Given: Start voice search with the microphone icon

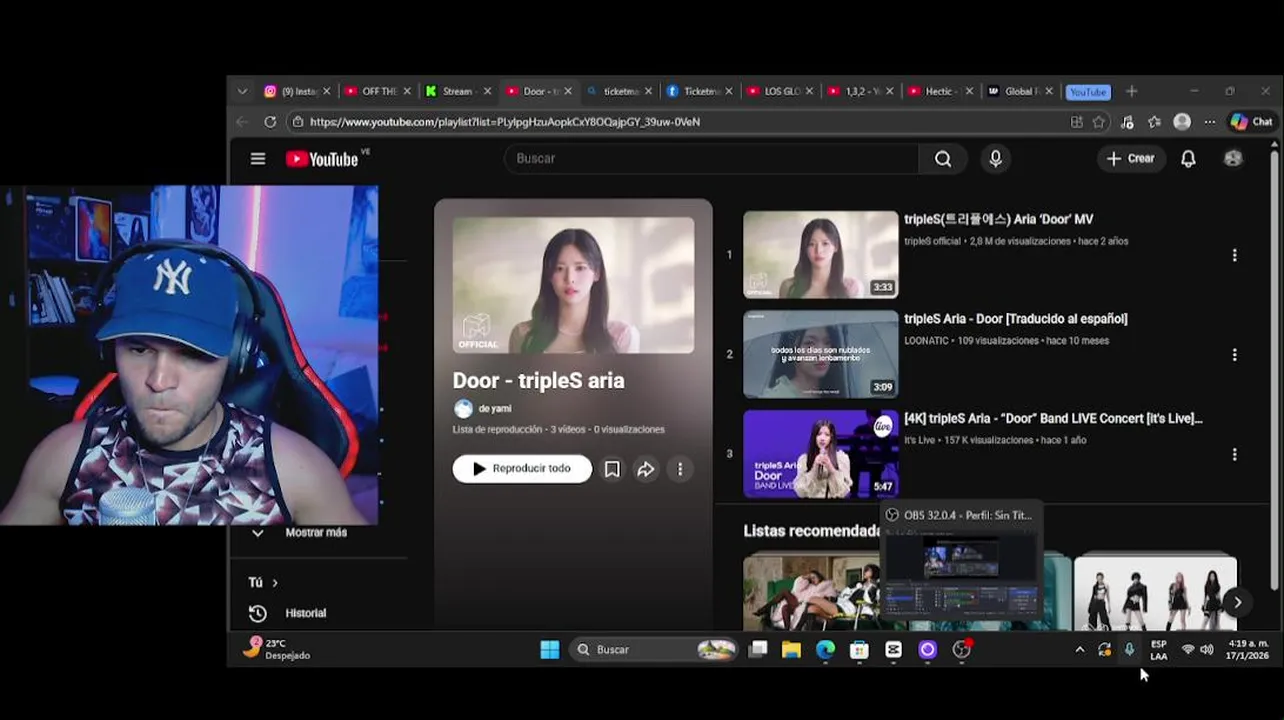Looking at the screenshot, I should [995, 159].
